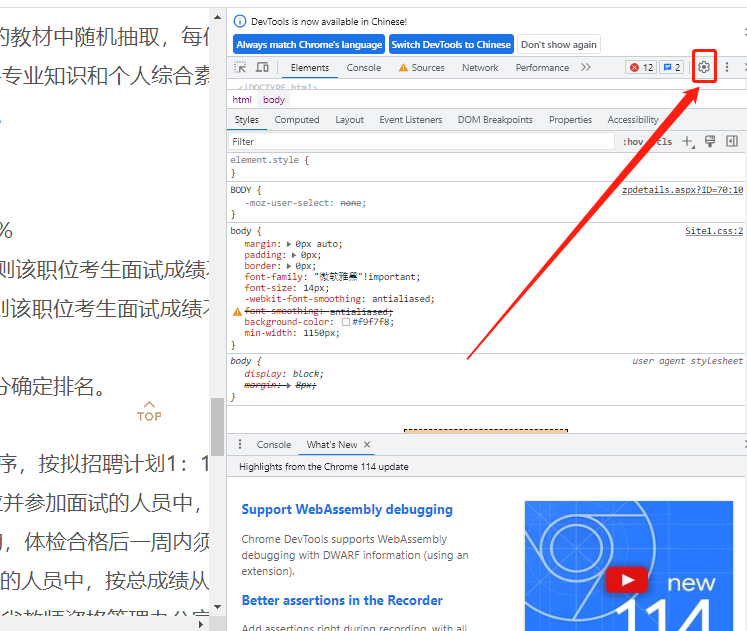The width and height of the screenshot is (747, 631).
Task: Open the zpdetails.aspx?ID=70:10 source link
Action: tap(682, 190)
